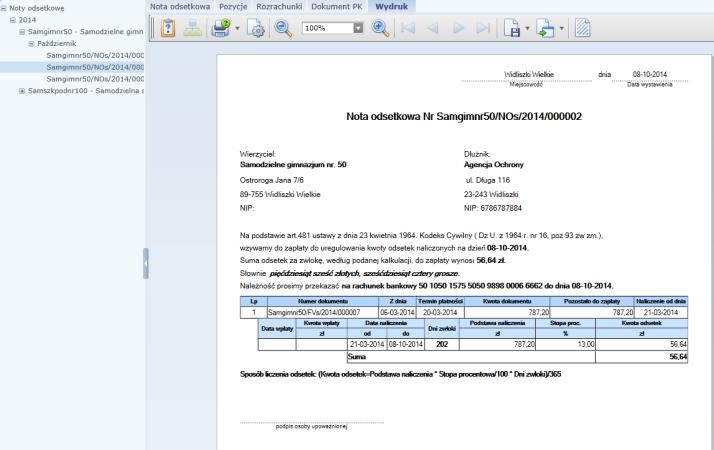Select the Wydruk tab
Viewport: 714px width, 450px height.
click(392, 6)
